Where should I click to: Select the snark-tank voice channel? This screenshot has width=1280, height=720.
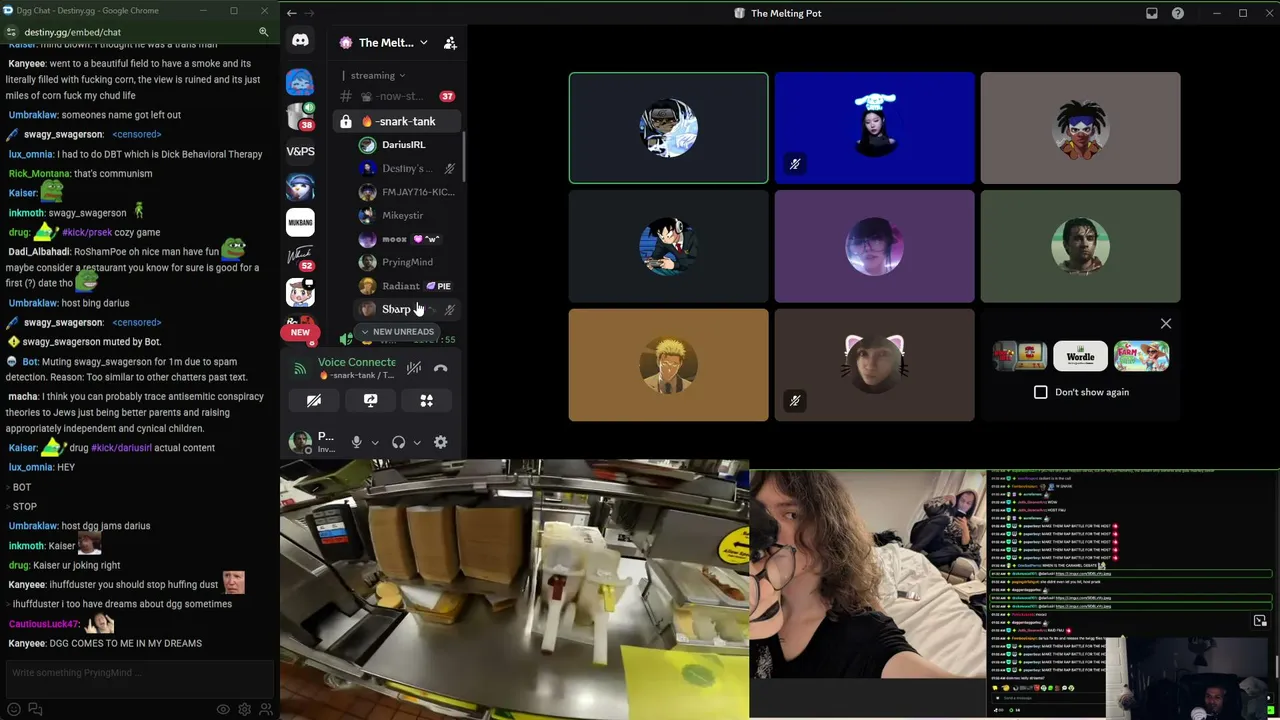tap(398, 121)
